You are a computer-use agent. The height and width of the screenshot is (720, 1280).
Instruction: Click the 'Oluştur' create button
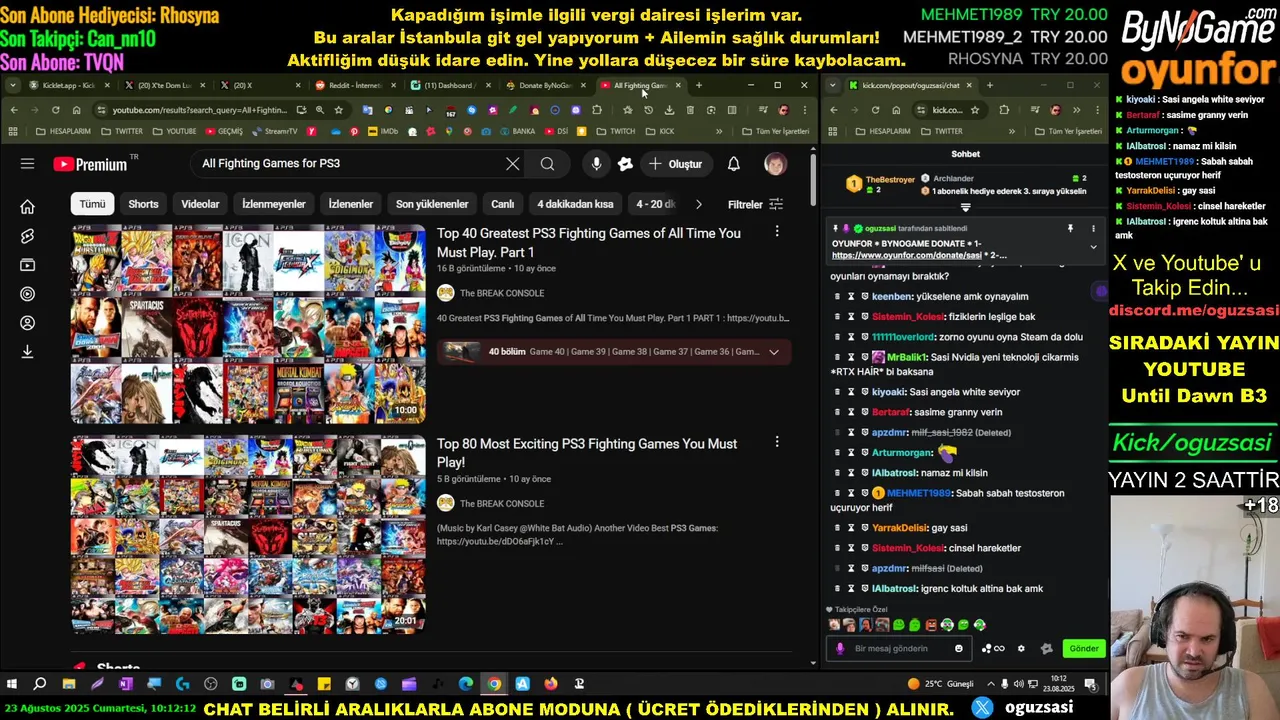(675, 164)
